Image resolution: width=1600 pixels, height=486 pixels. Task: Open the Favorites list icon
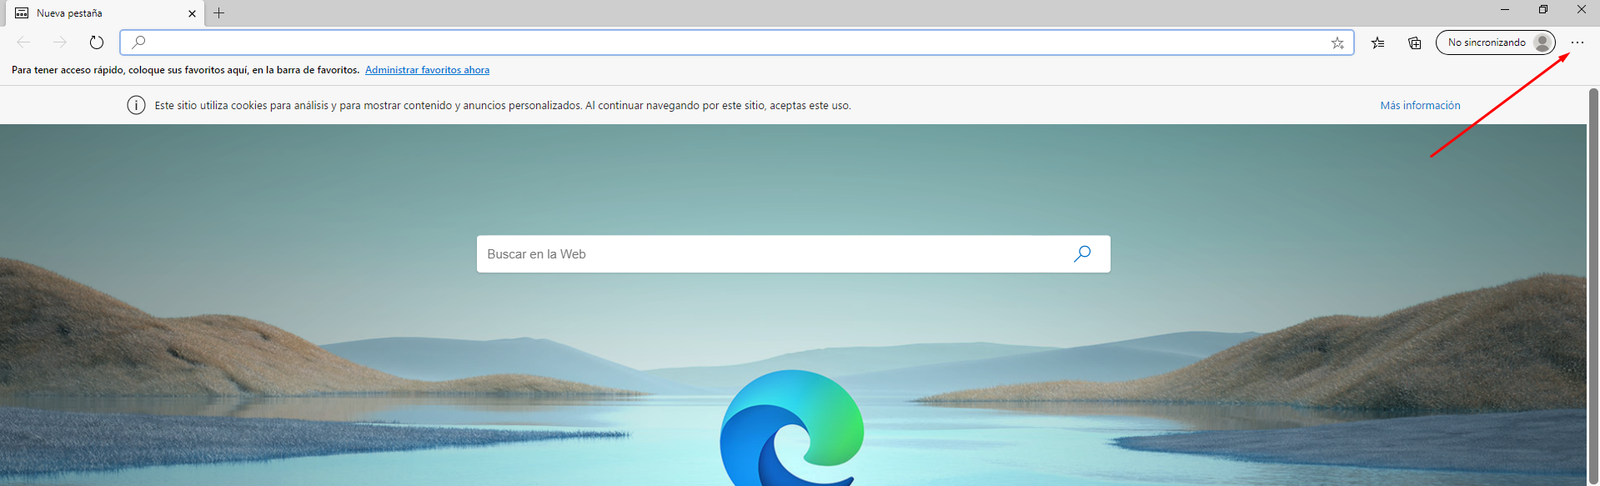coord(1378,43)
